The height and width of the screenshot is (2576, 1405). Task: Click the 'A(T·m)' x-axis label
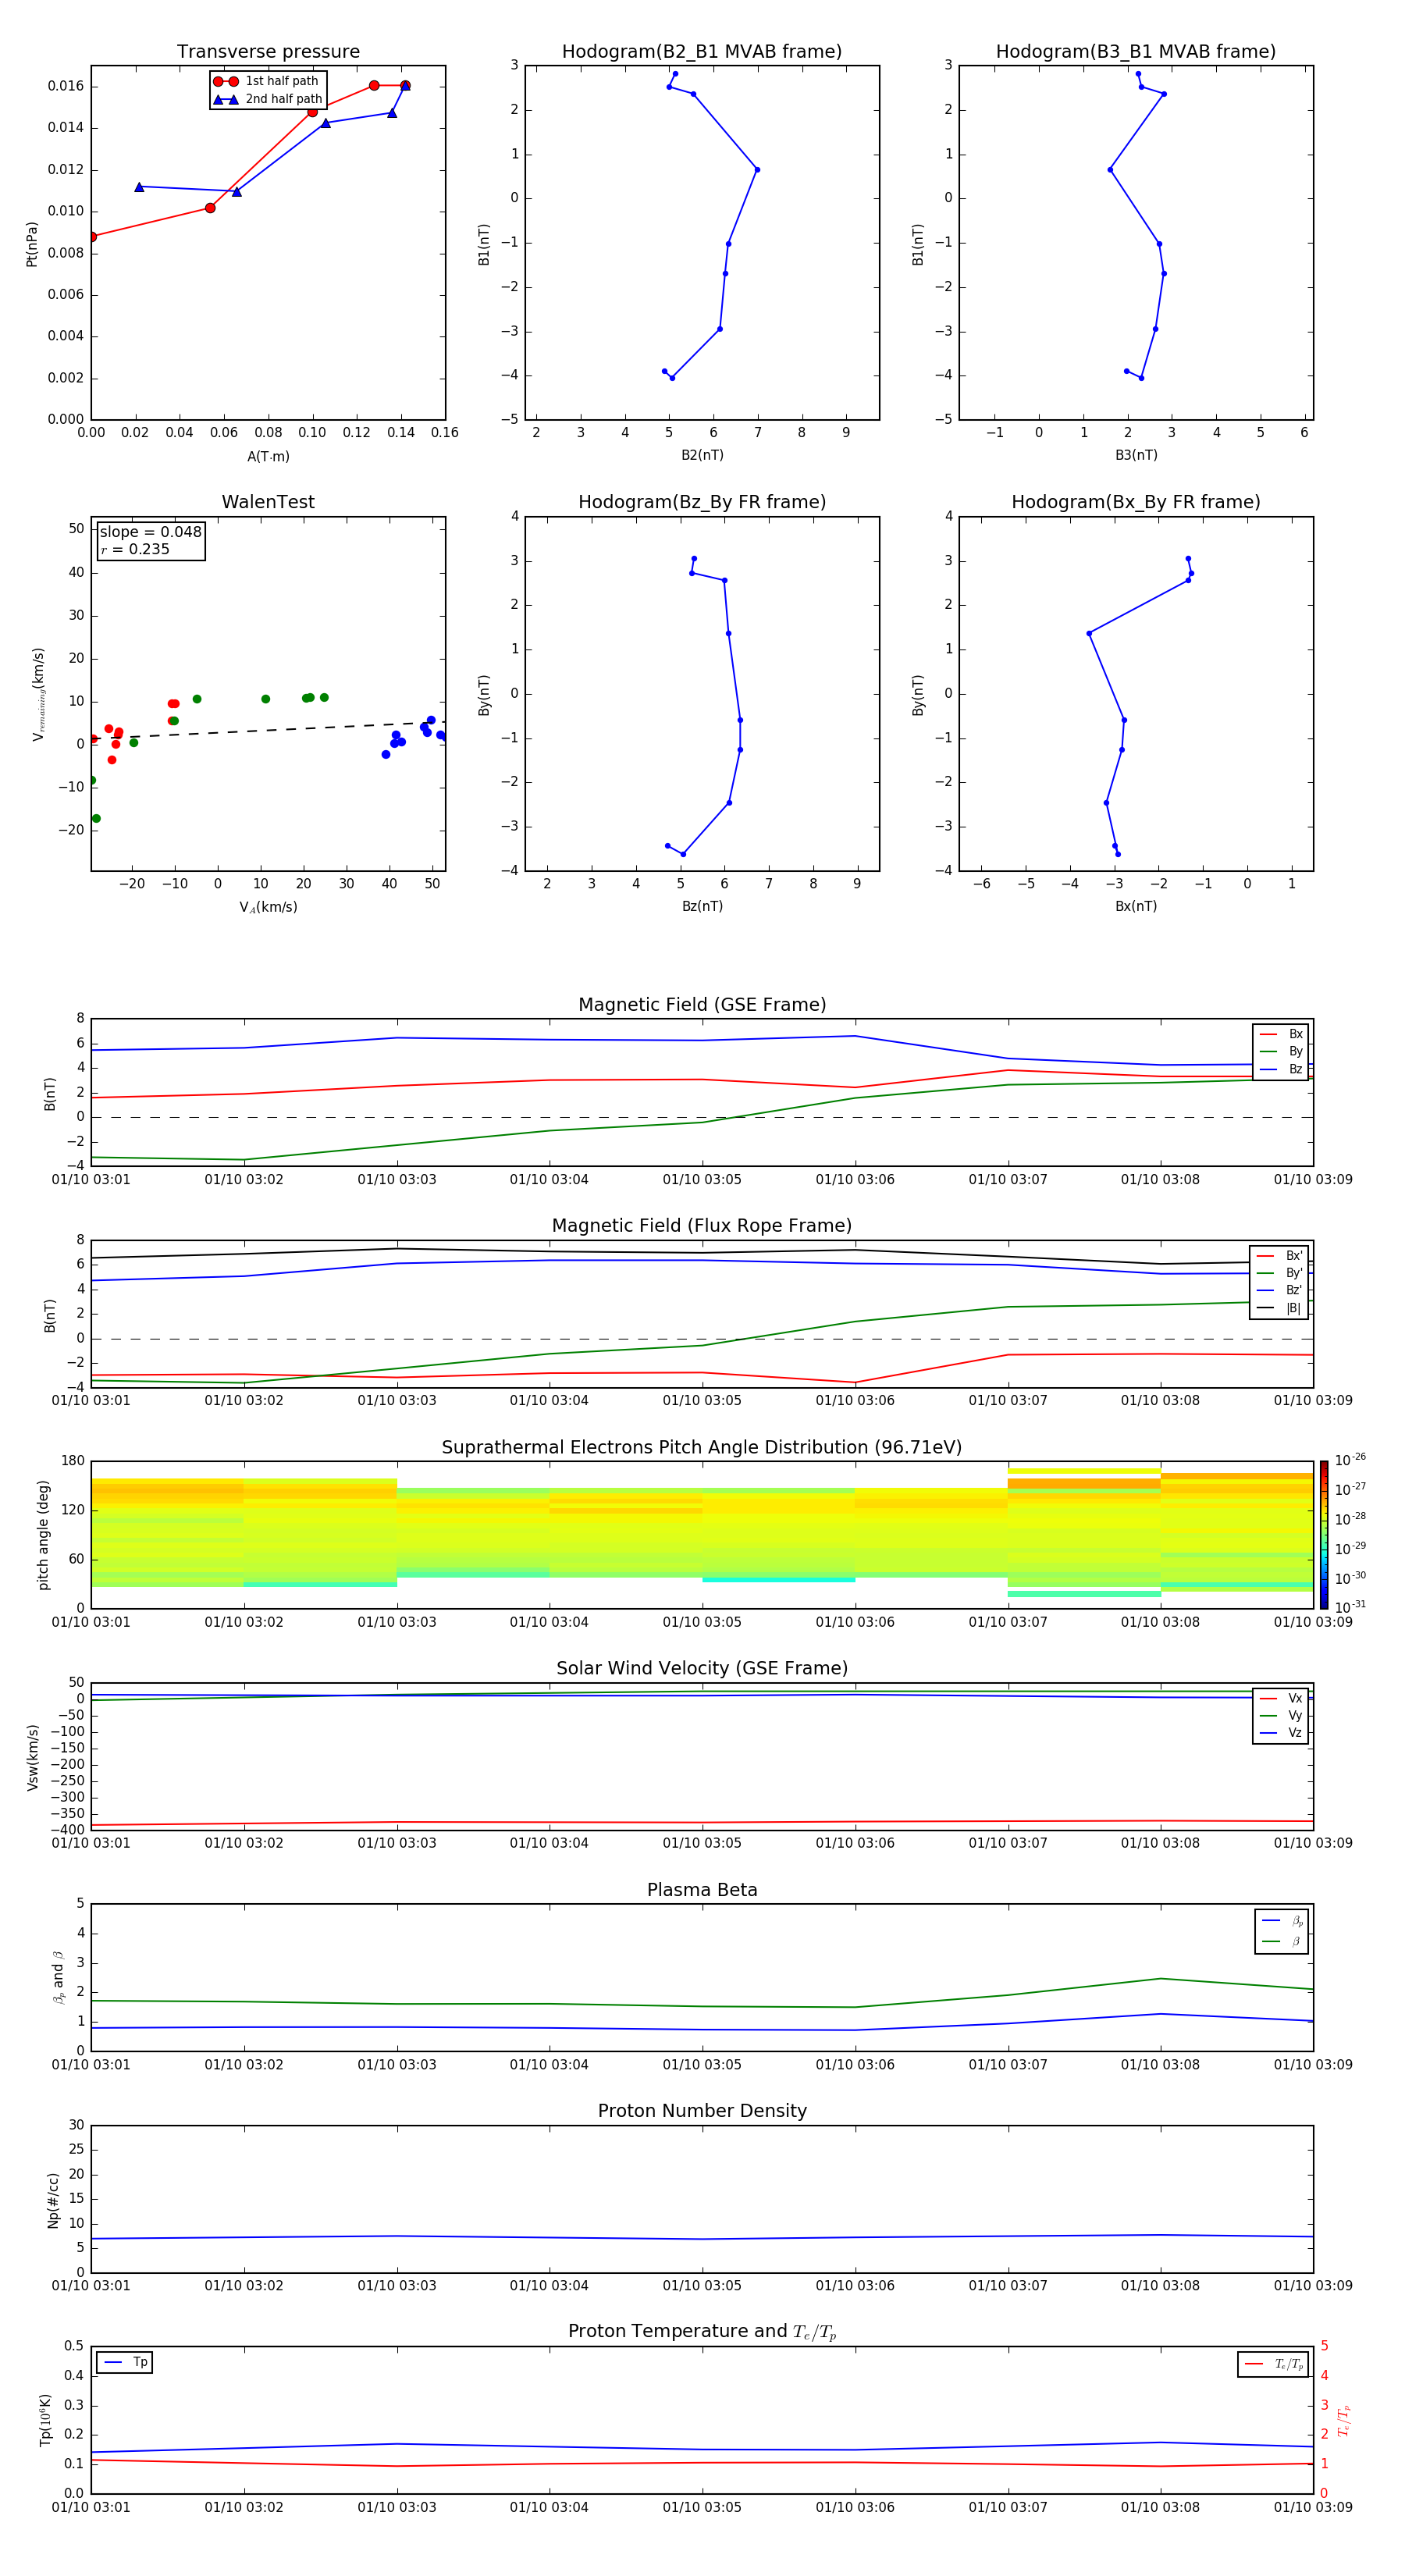[268, 456]
